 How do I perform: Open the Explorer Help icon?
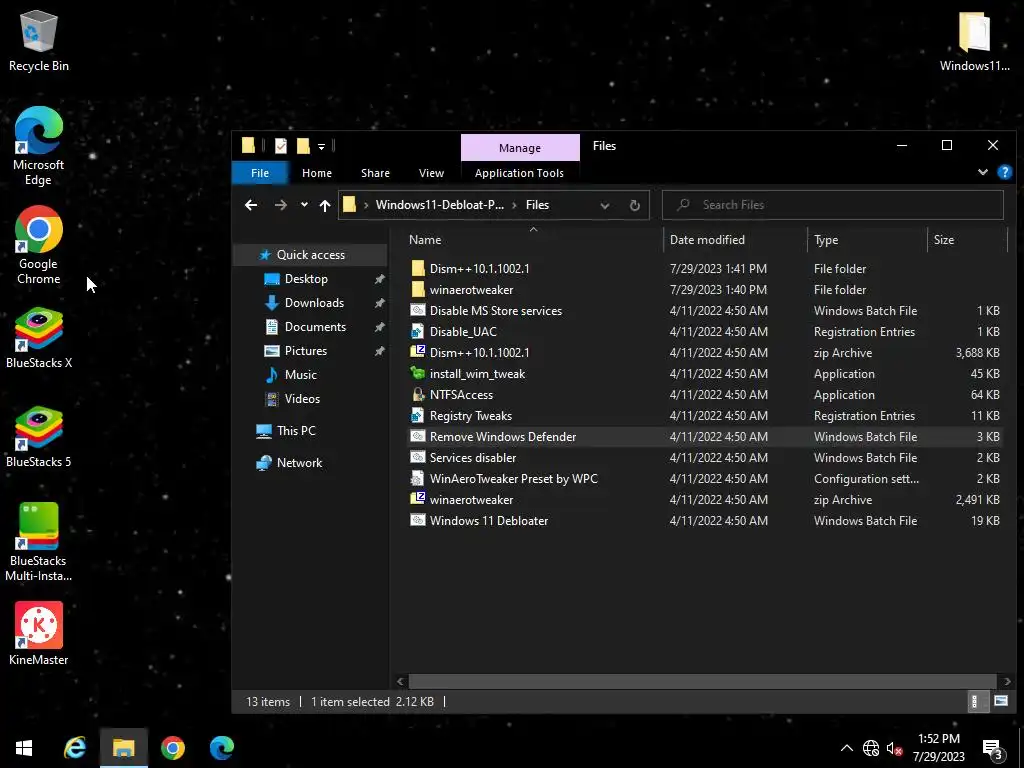tap(1004, 172)
